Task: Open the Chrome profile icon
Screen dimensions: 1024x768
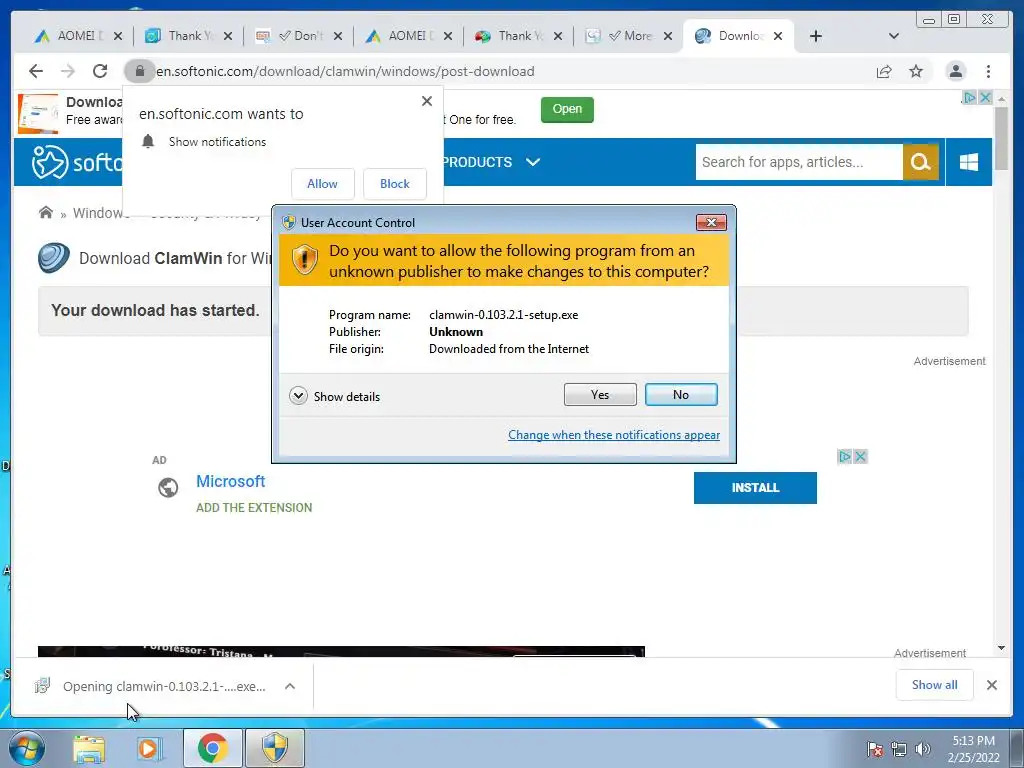Action: click(x=955, y=71)
